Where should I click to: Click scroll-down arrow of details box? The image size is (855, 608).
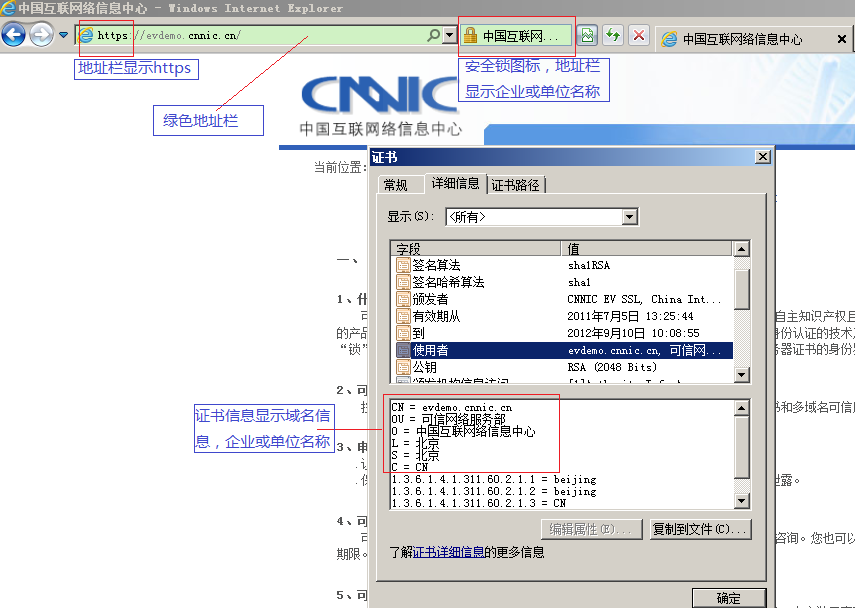point(741,501)
